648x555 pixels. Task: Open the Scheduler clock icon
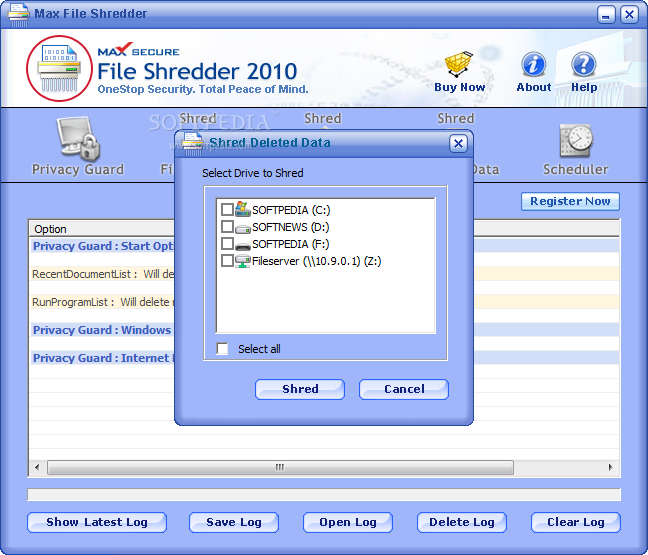click(576, 141)
